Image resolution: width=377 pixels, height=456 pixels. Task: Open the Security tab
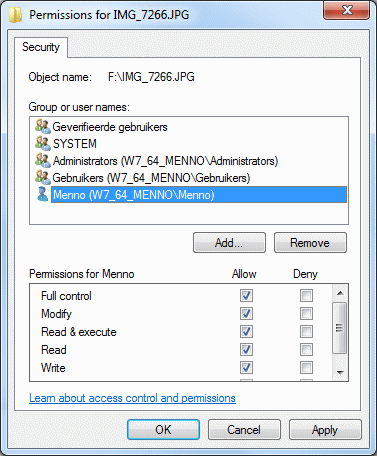tap(41, 47)
